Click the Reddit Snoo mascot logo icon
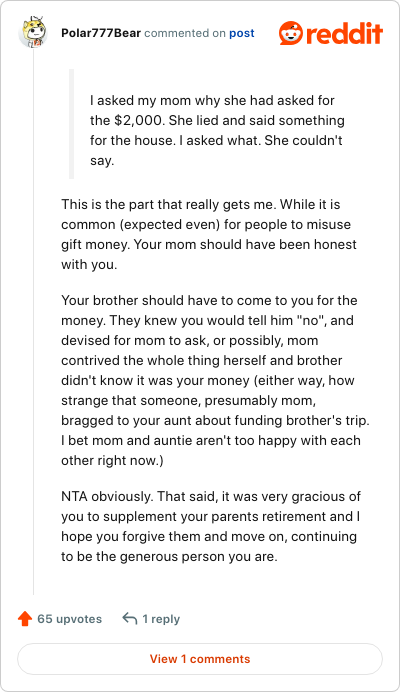The height and width of the screenshot is (692, 400). (291, 33)
